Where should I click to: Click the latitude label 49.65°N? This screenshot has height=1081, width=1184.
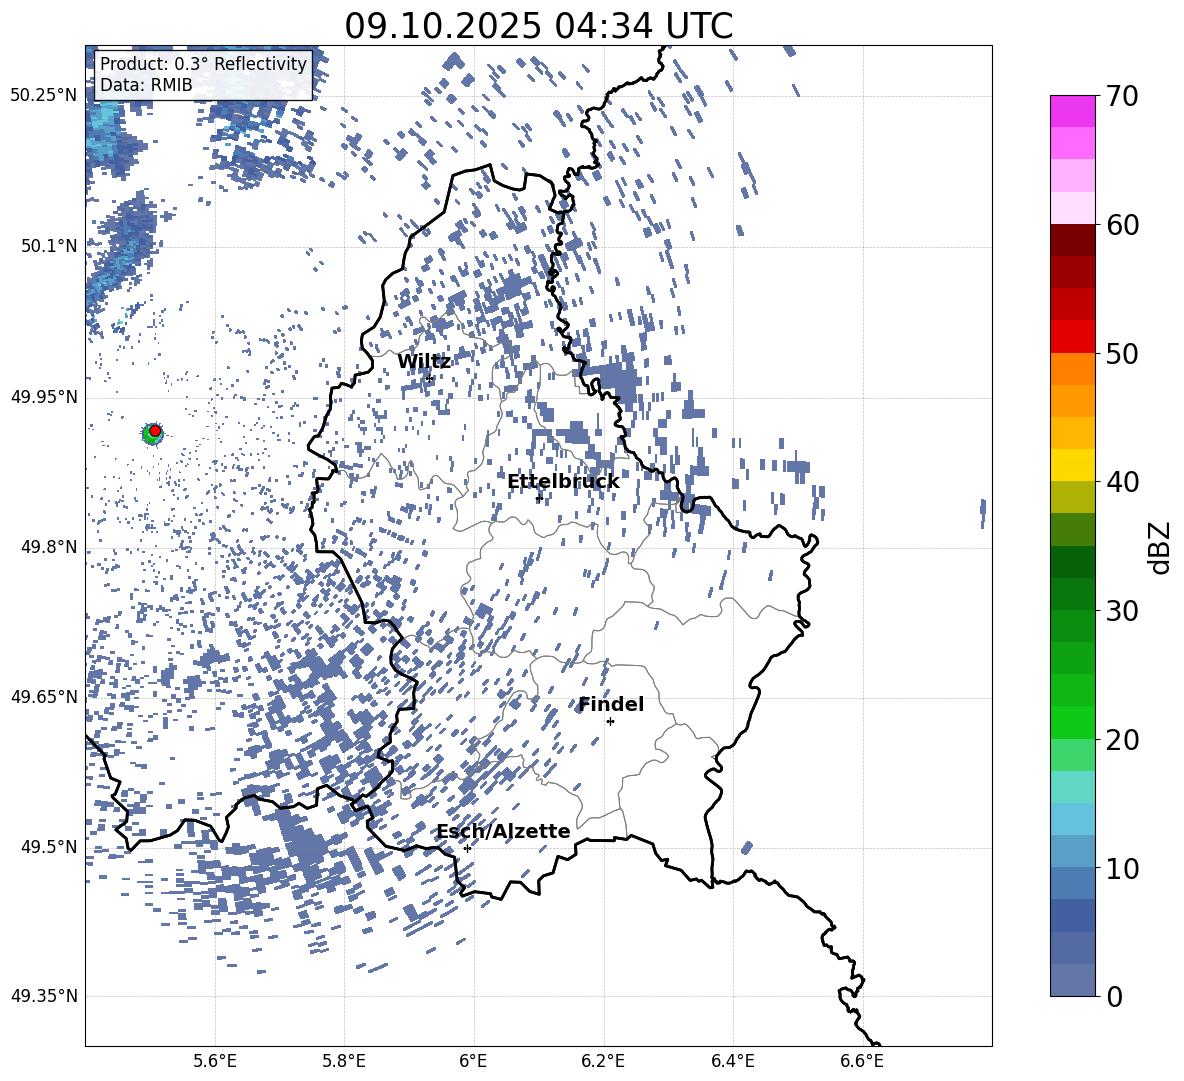tap(44, 696)
